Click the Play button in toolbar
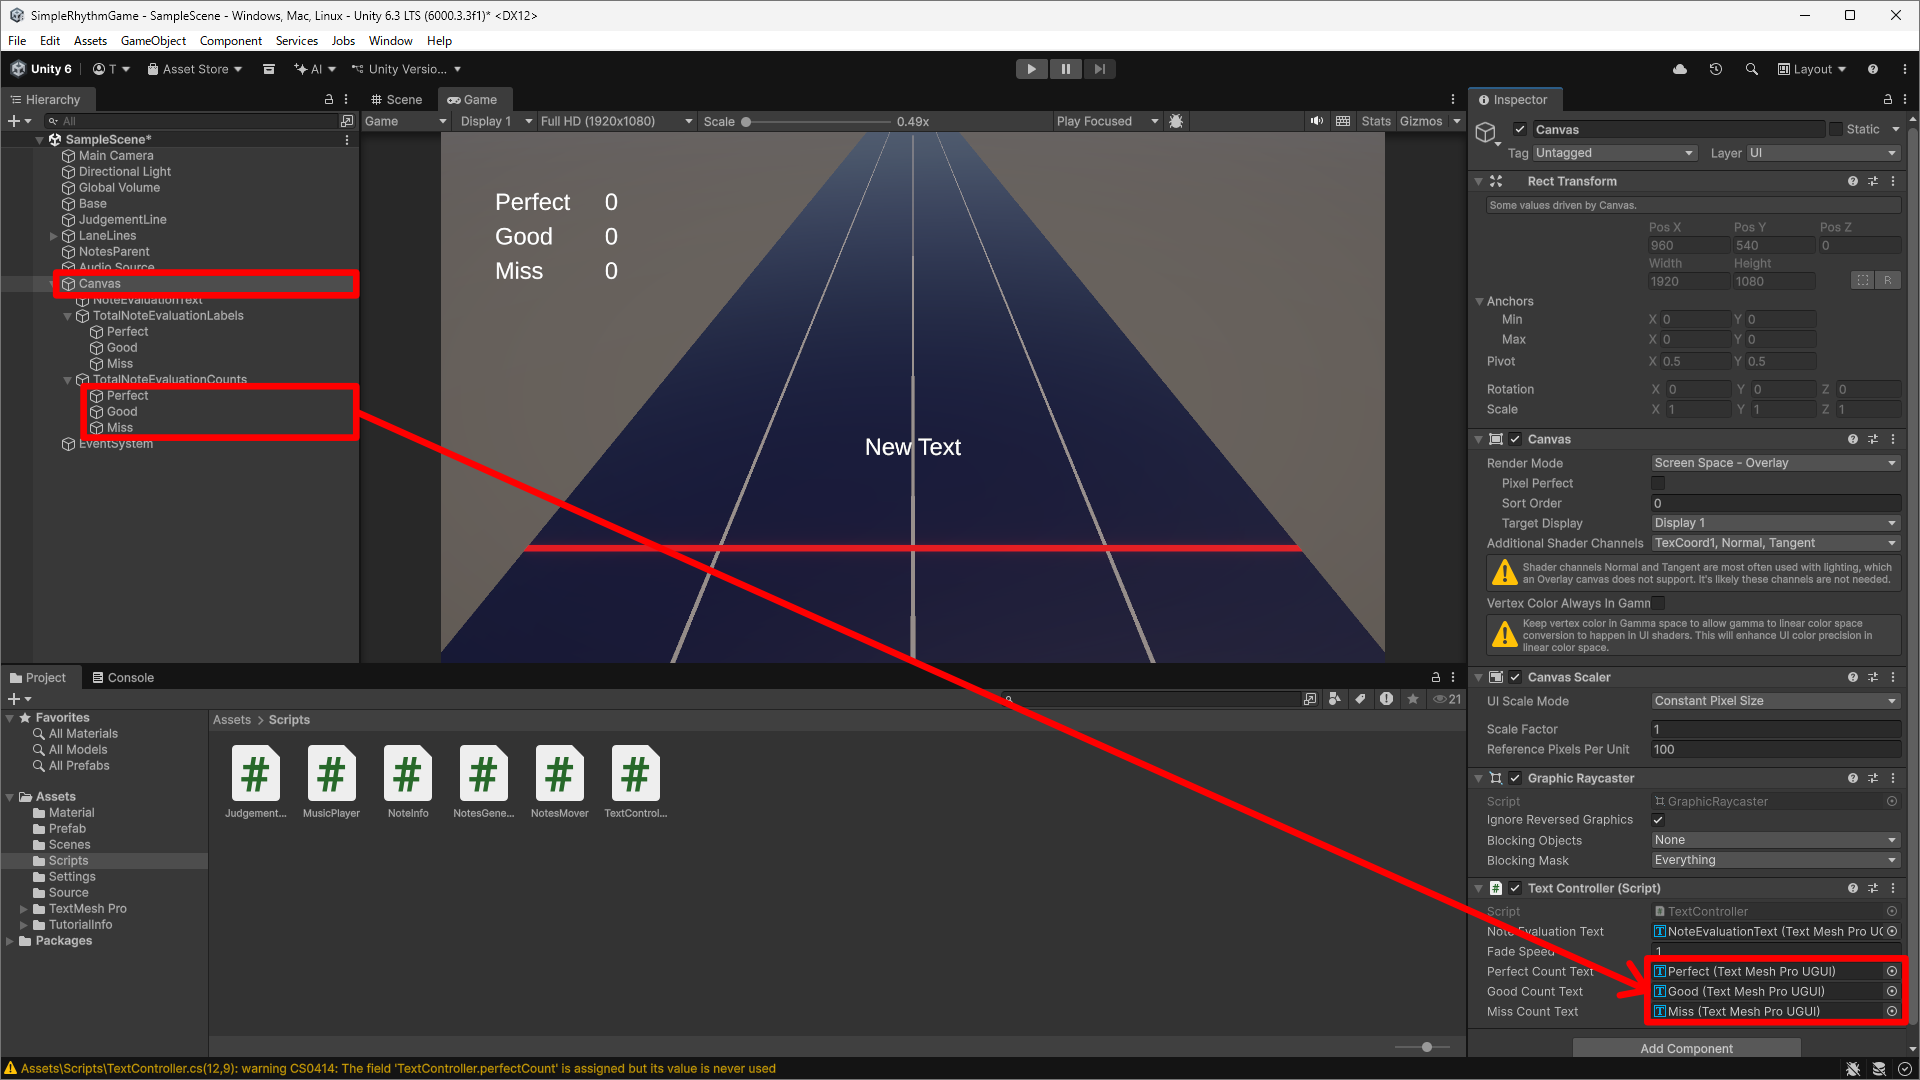 click(1031, 69)
